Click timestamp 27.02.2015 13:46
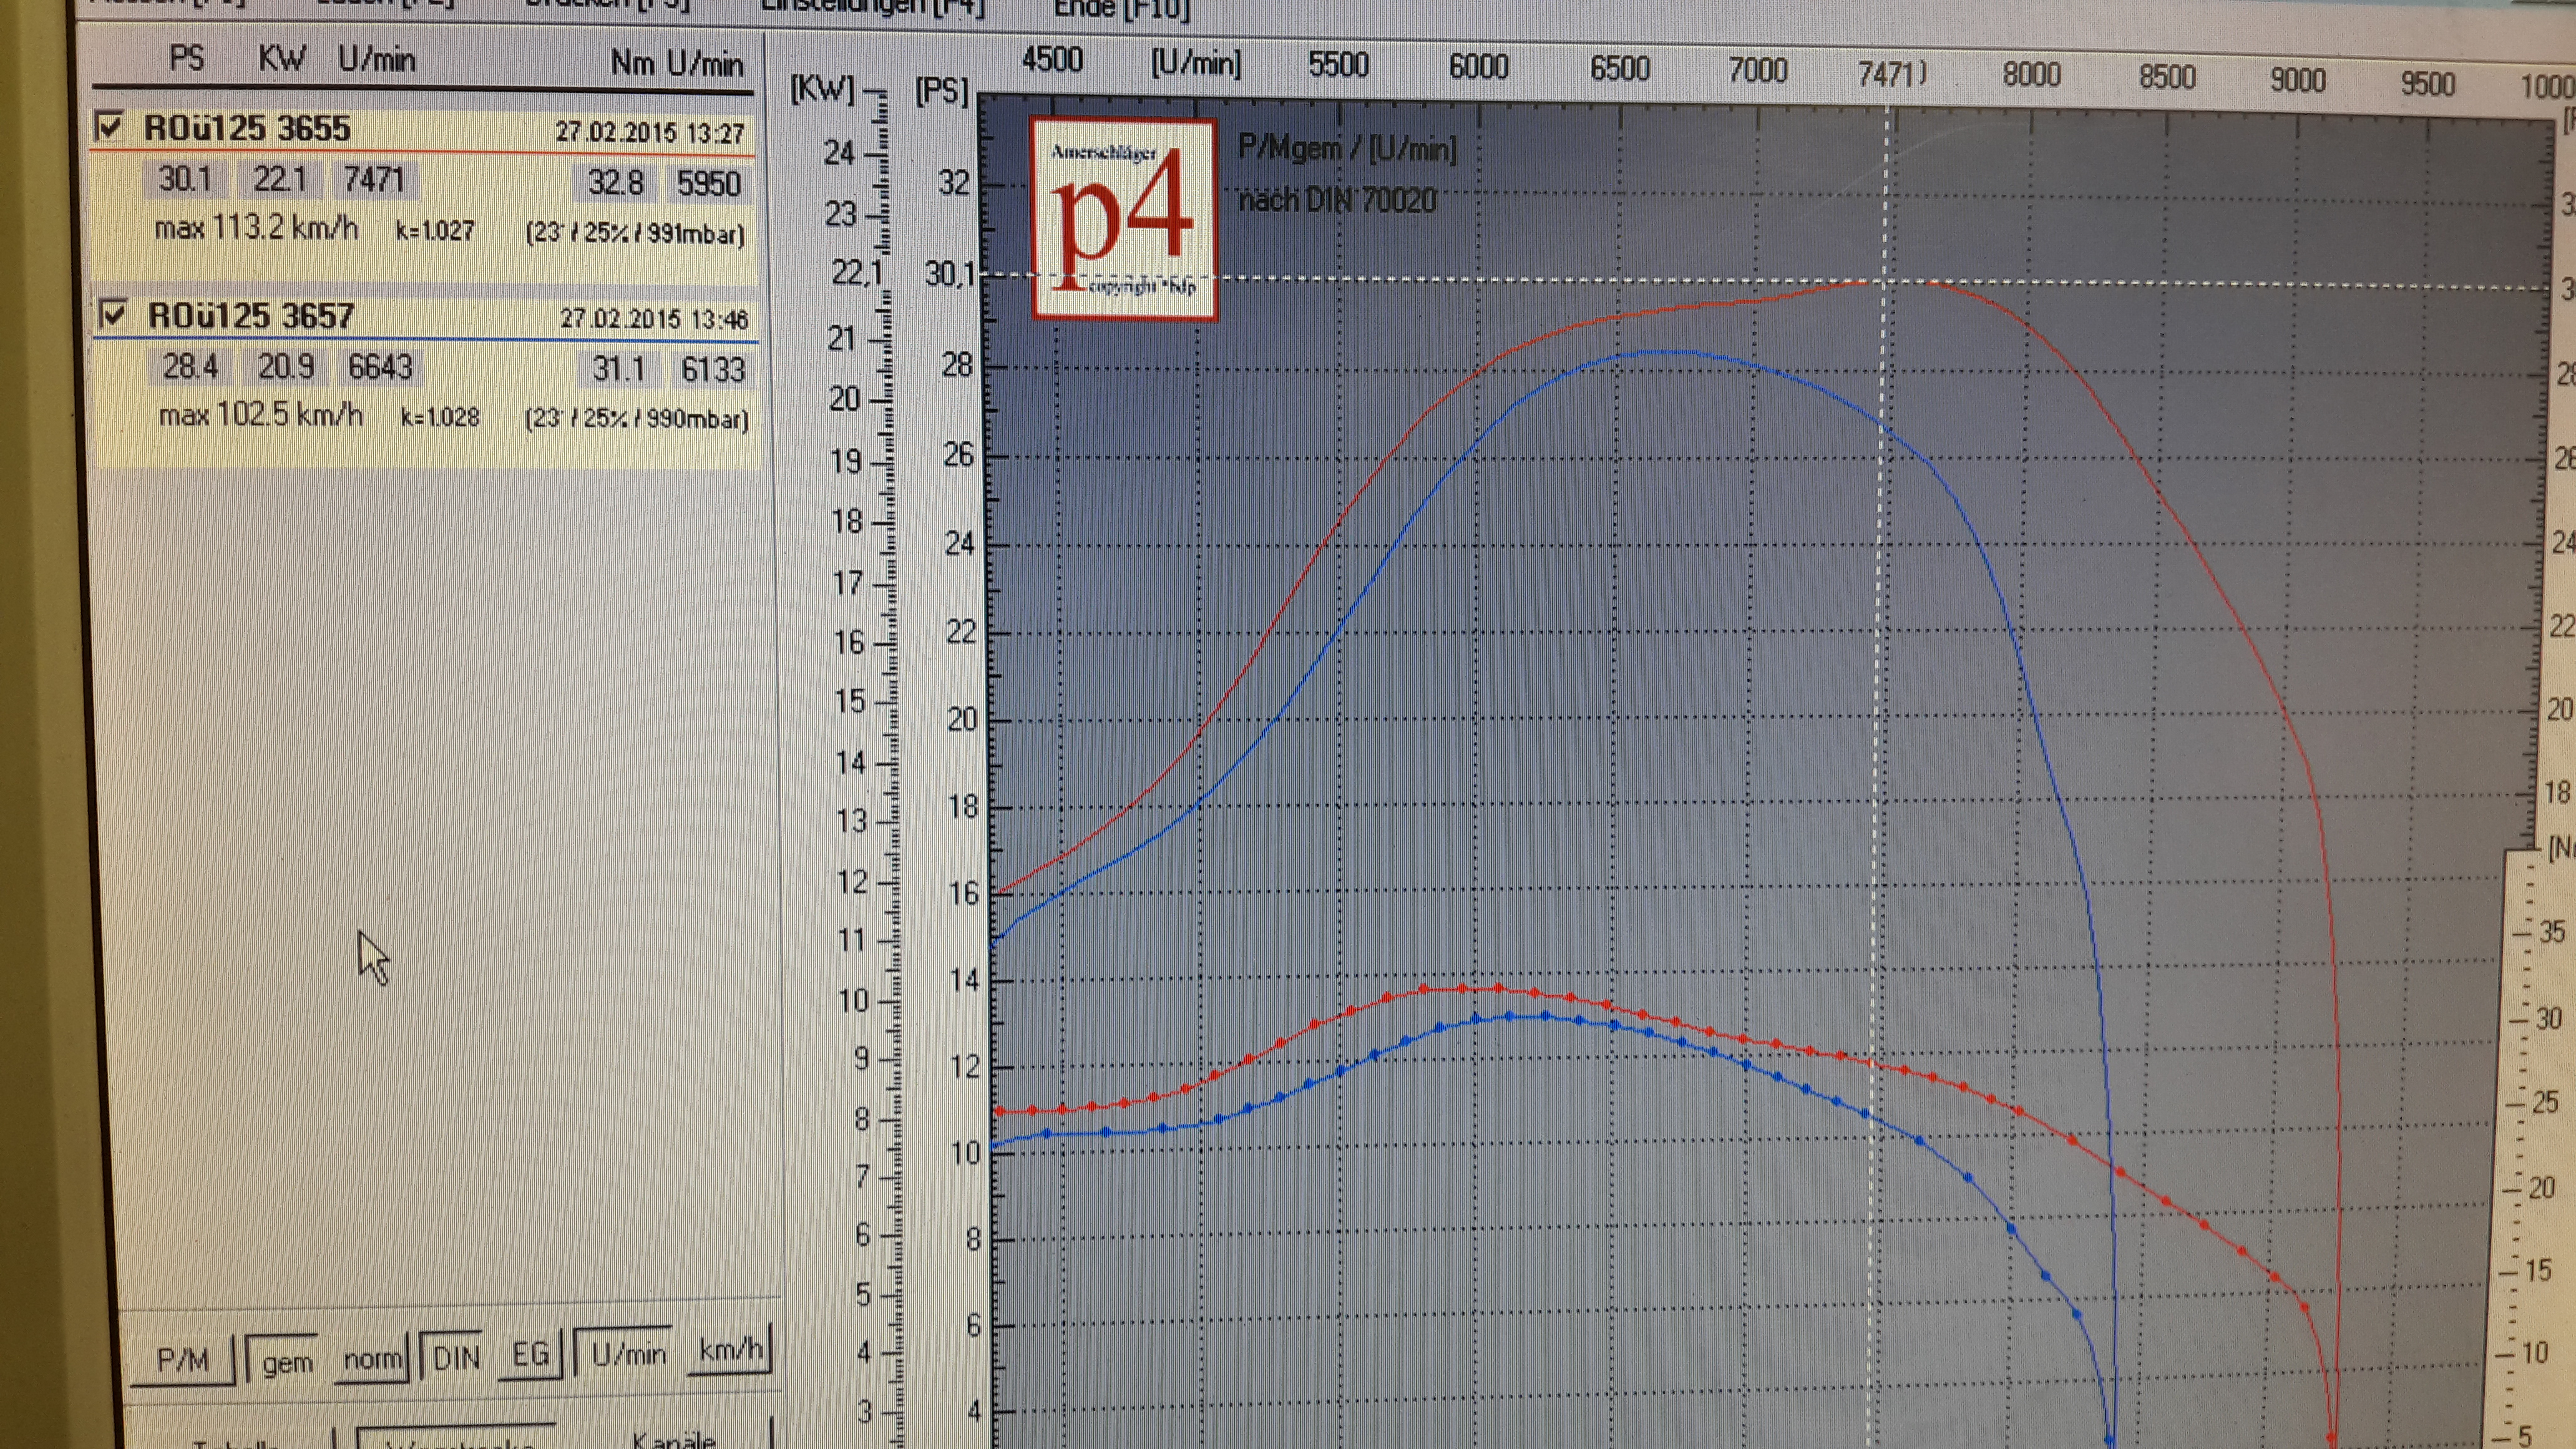Screen dimensions: 2576x1449 654,319
